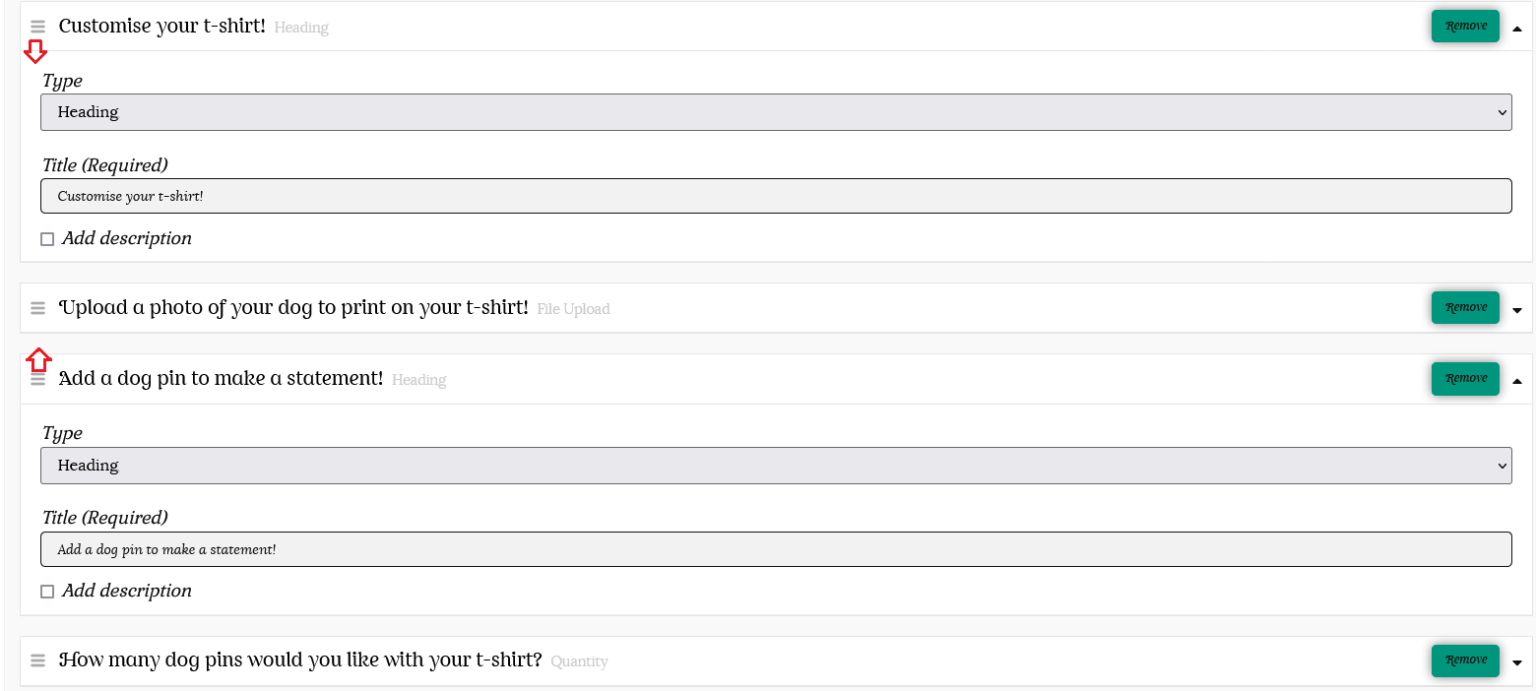Expand the How many dog pins Quantity section
The image size is (1536, 691).
(x=1517, y=662)
